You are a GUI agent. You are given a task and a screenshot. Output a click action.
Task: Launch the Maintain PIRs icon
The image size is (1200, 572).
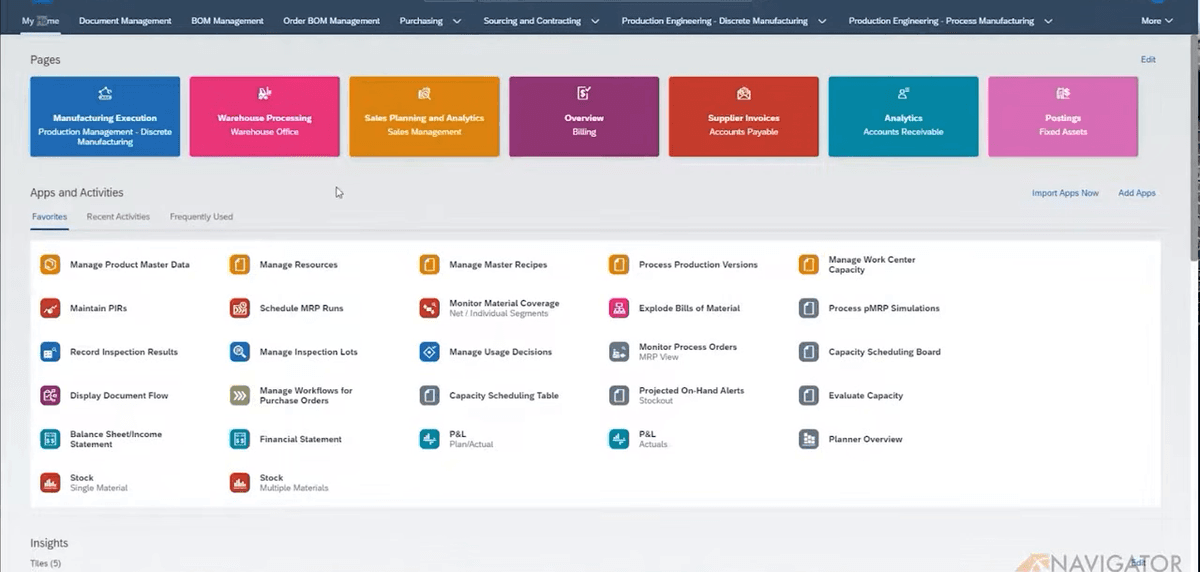[x=50, y=308]
